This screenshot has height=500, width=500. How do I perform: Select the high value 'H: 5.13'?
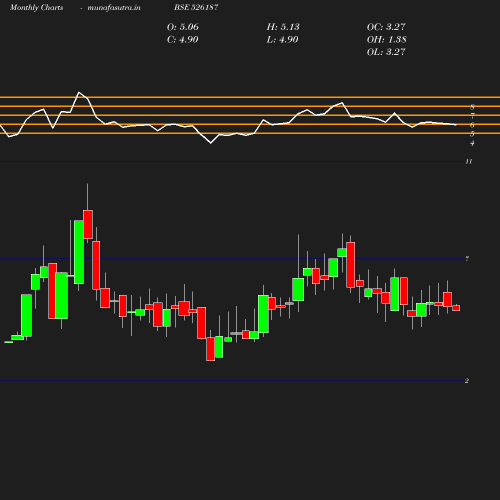point(283,27)
